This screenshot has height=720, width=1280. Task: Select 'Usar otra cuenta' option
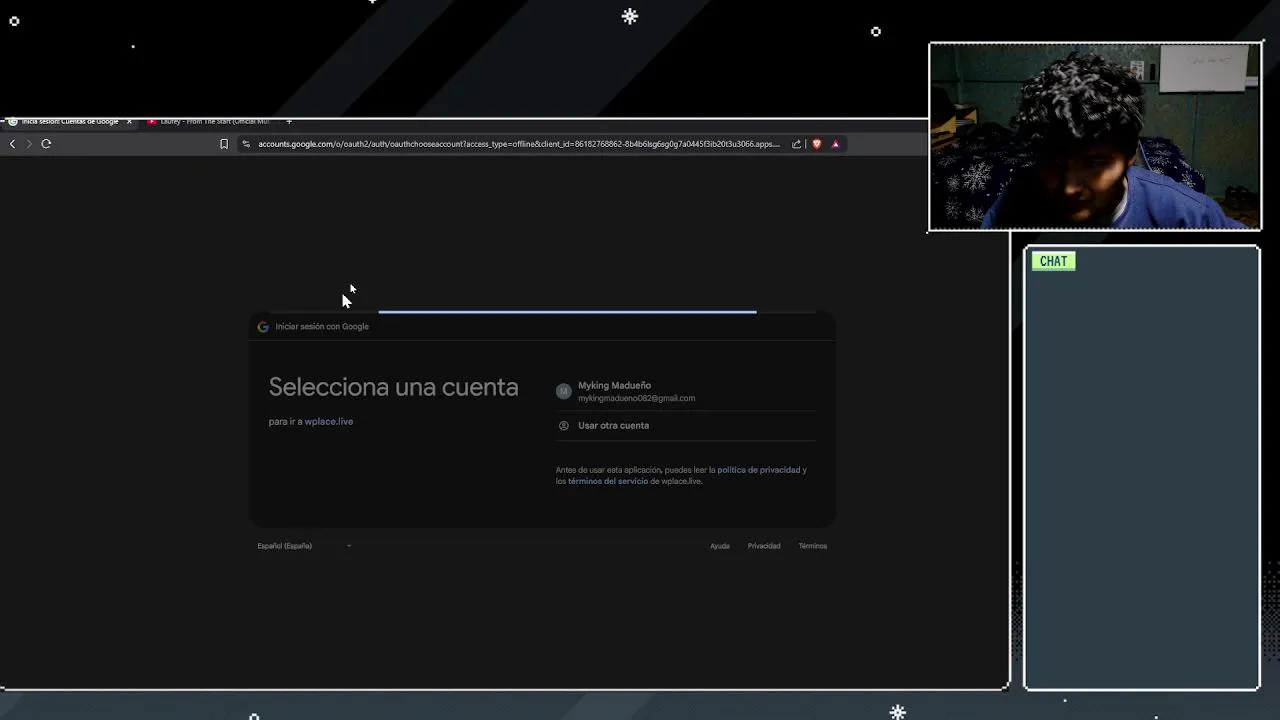[686, 425]
